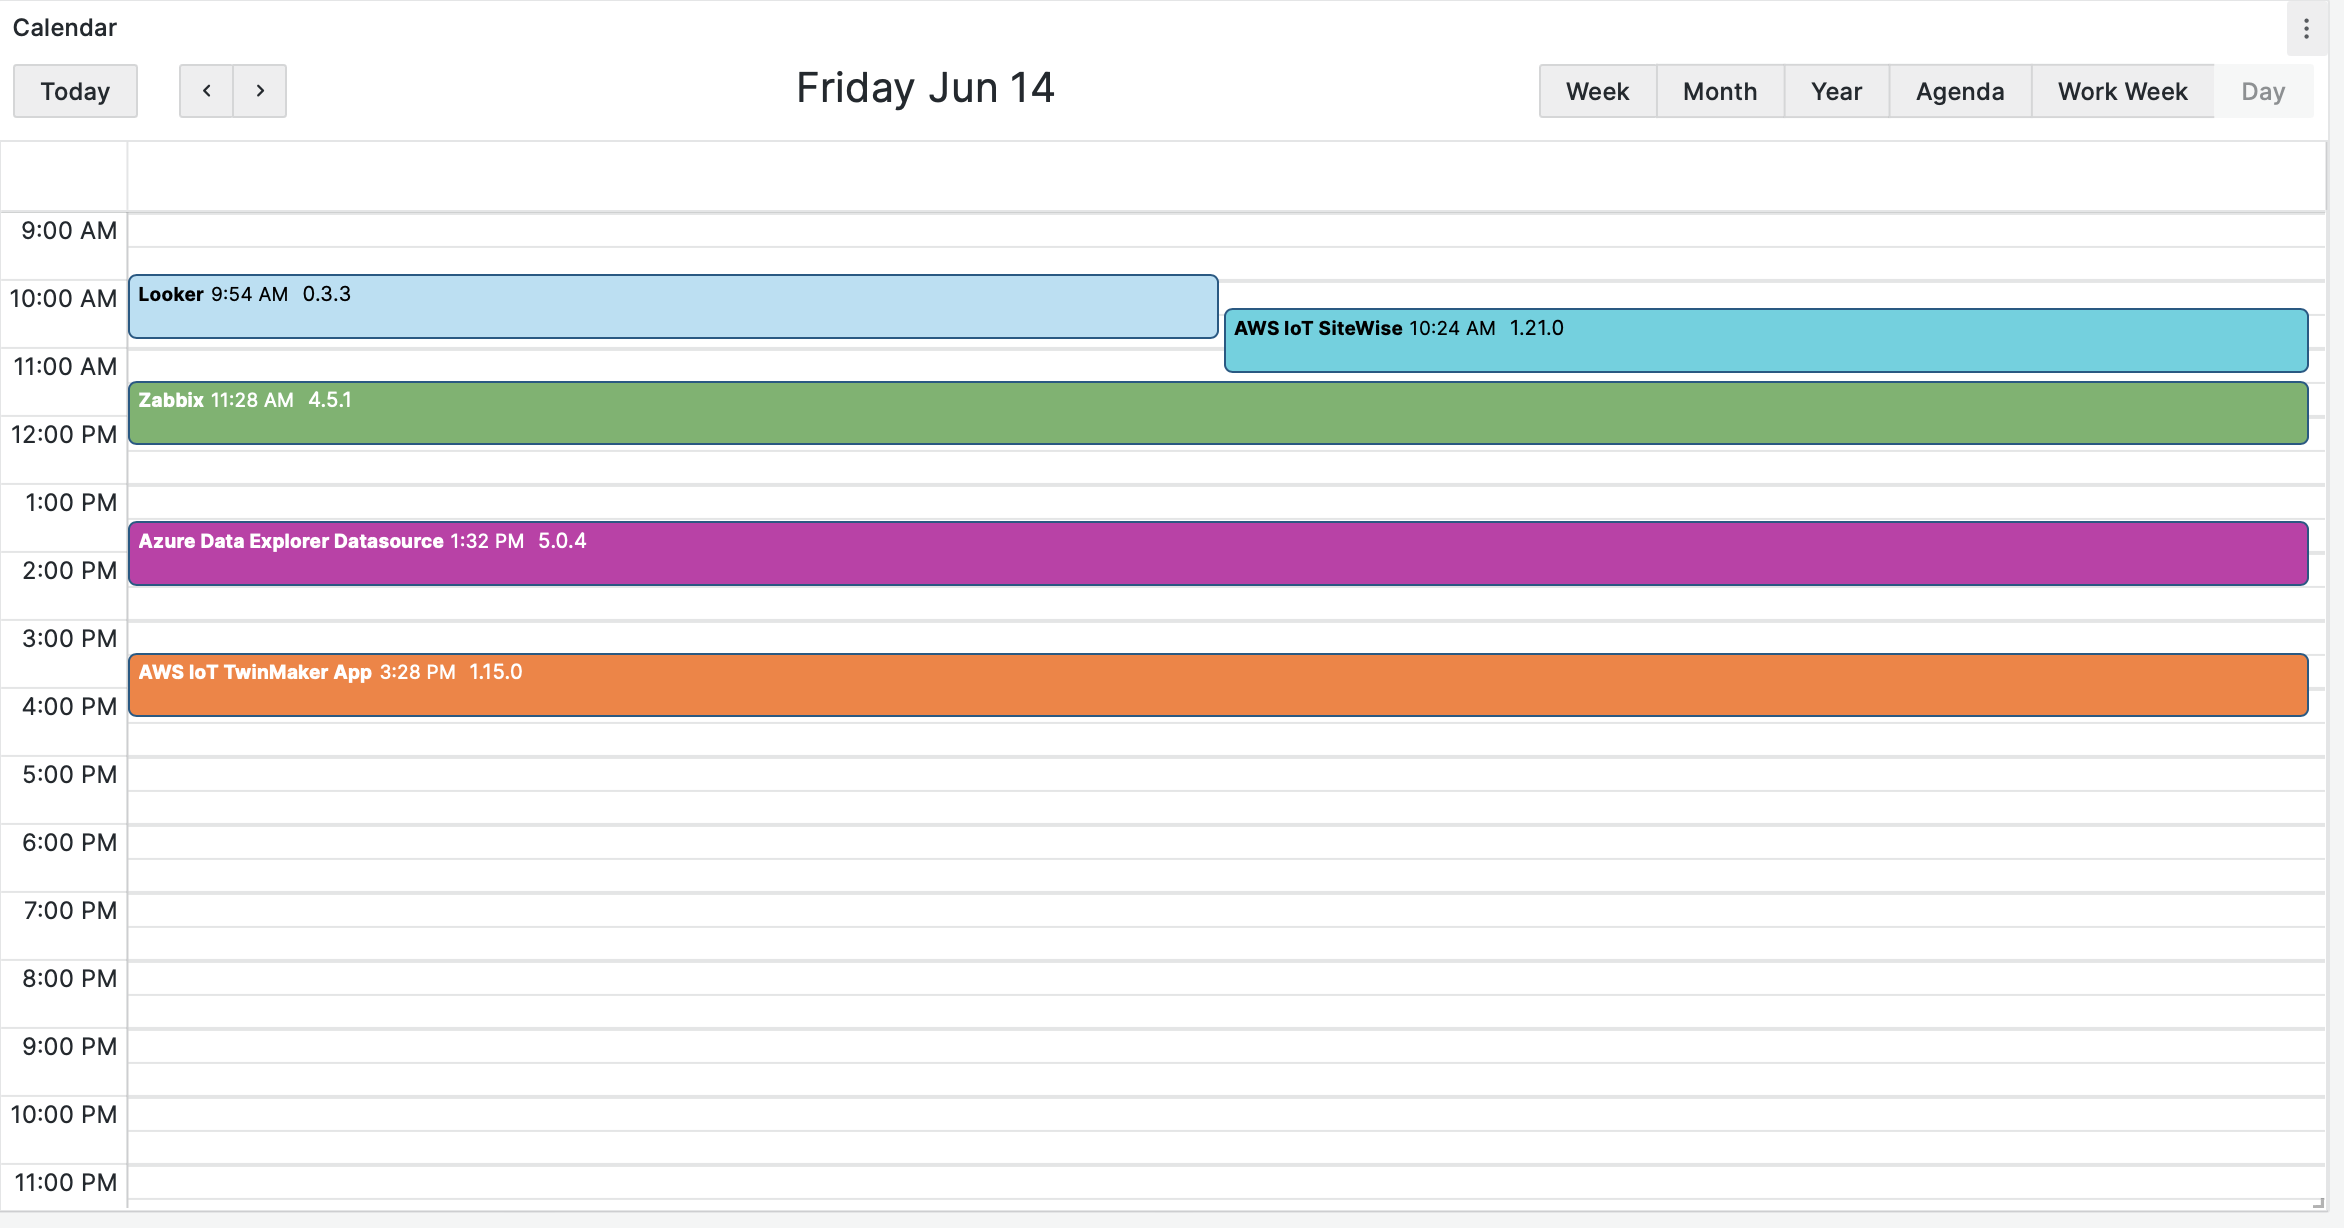The image size is (2344, 1228).
Task: Open the Looker 0.3.3 event
Action: (x=672, y=307)
